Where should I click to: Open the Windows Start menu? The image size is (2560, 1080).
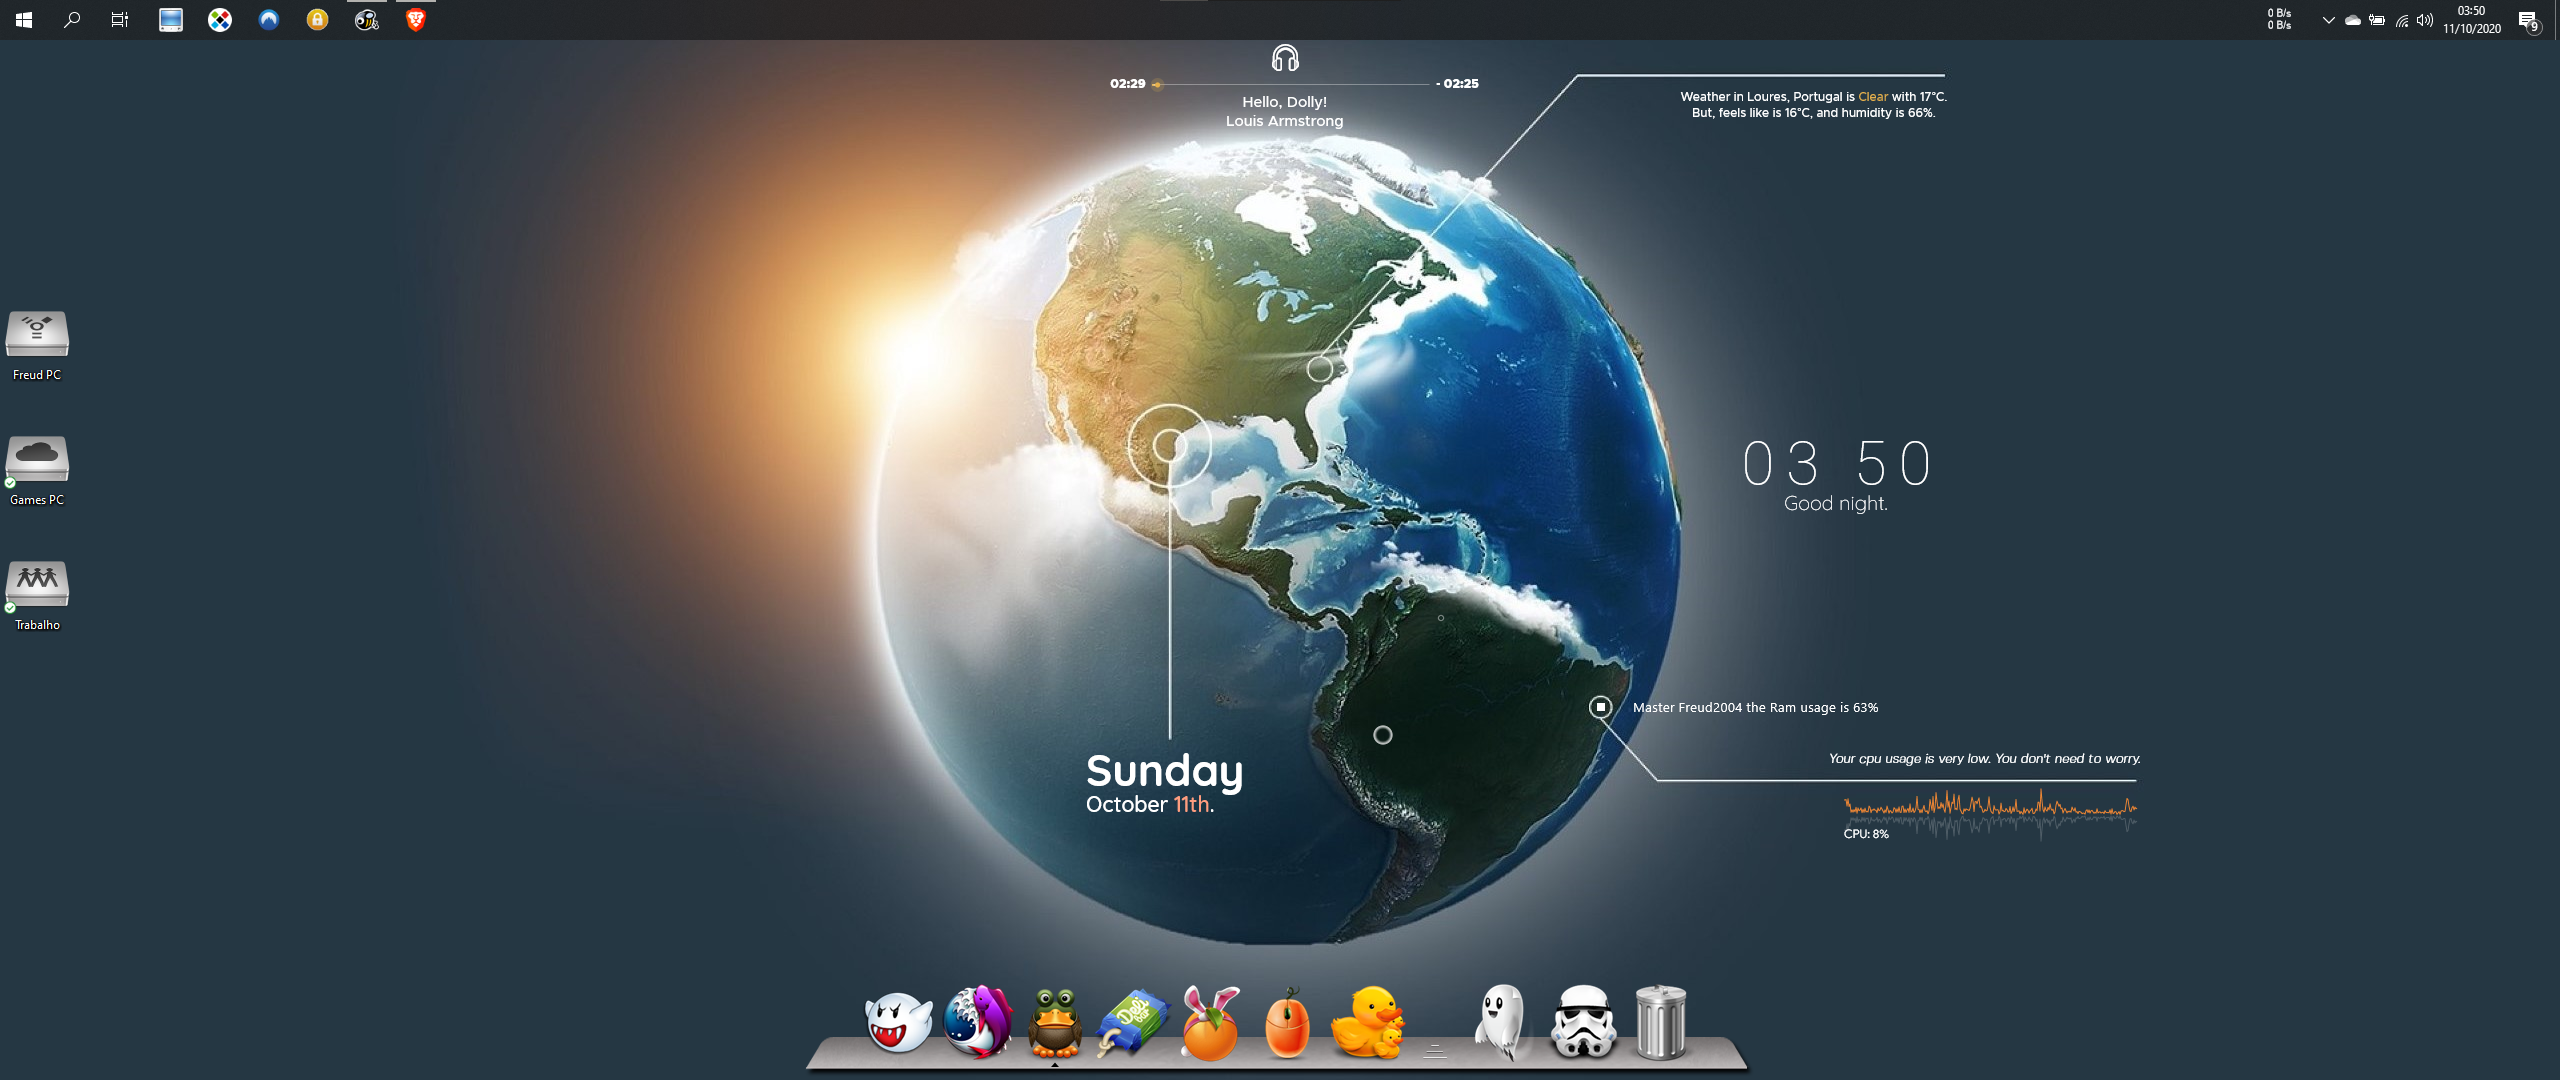pyautogui.click(x=24, y=20)
